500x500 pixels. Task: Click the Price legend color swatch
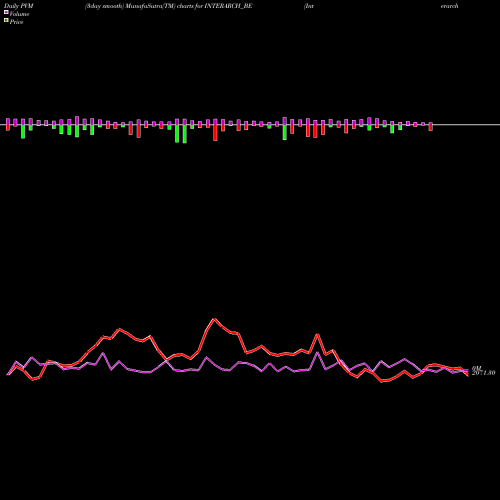pyautogui.click(x=6, y=21)
